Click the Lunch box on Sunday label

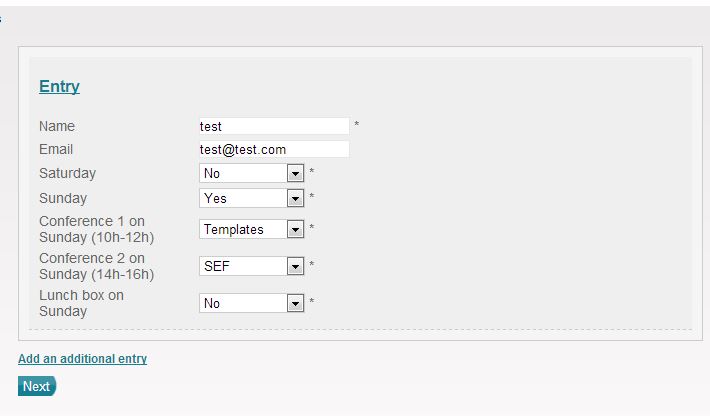coord(81,303)
